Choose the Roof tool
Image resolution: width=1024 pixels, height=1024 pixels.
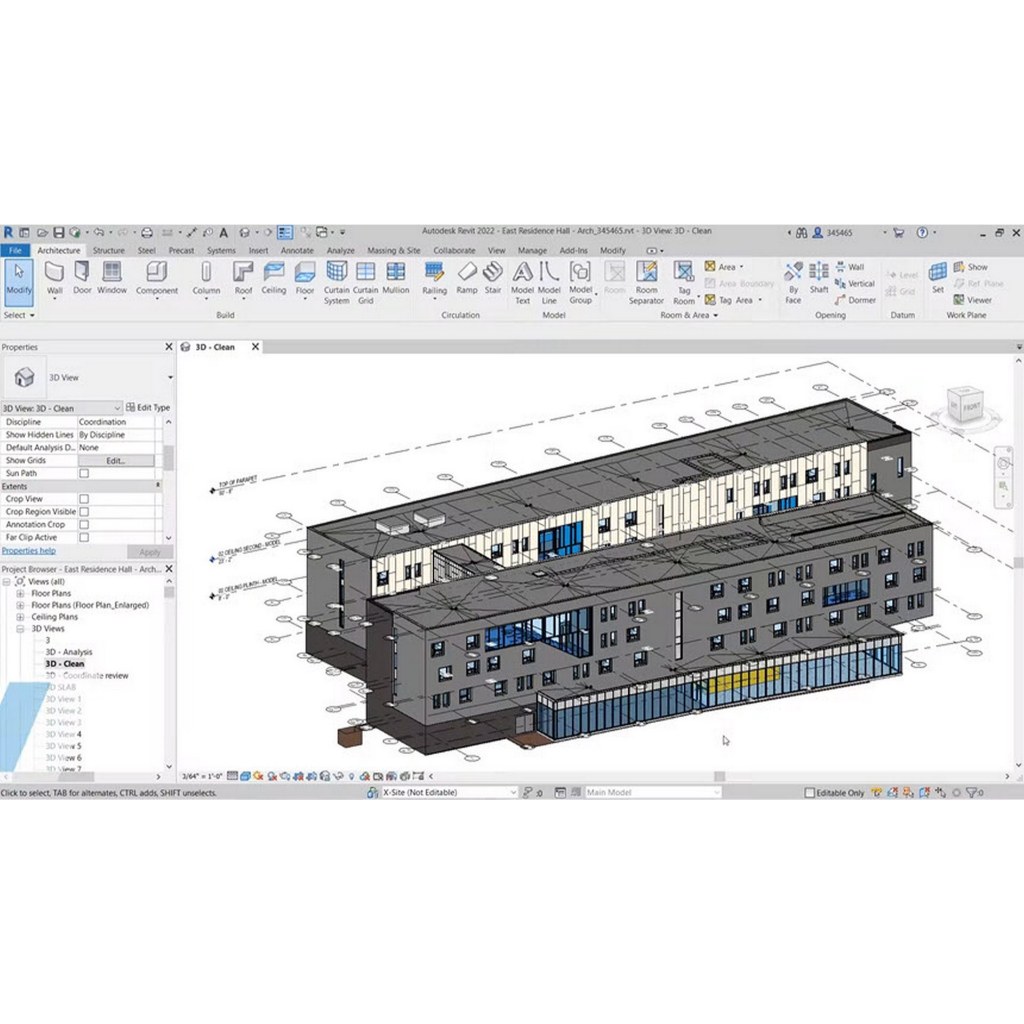(243, 276)
